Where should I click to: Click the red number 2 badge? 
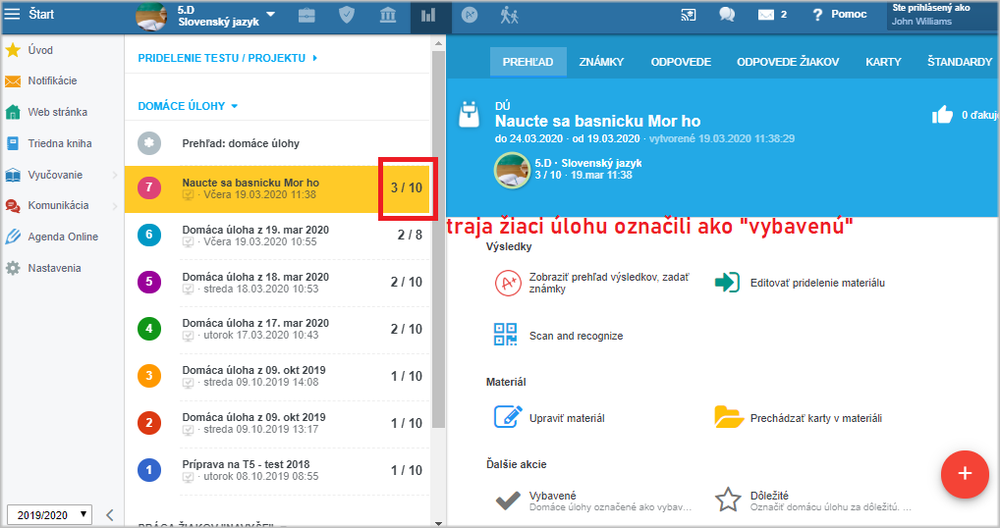(149, 423)
